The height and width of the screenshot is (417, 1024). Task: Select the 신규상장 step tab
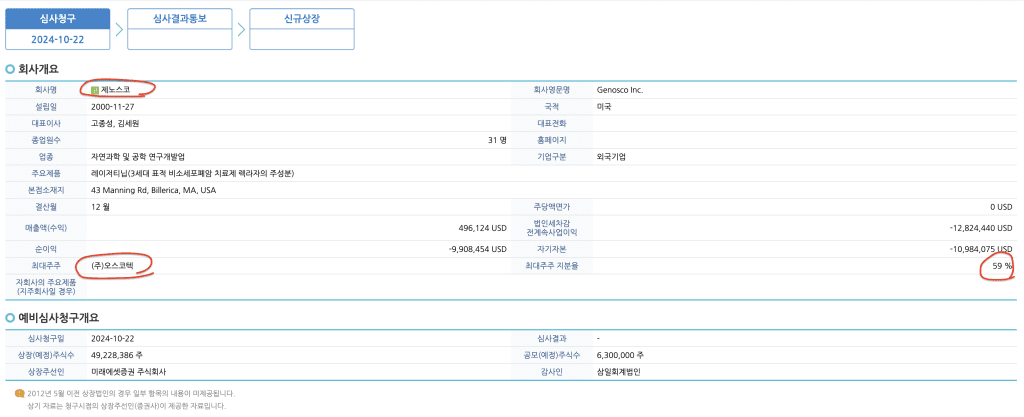click(x=301, y=18)
